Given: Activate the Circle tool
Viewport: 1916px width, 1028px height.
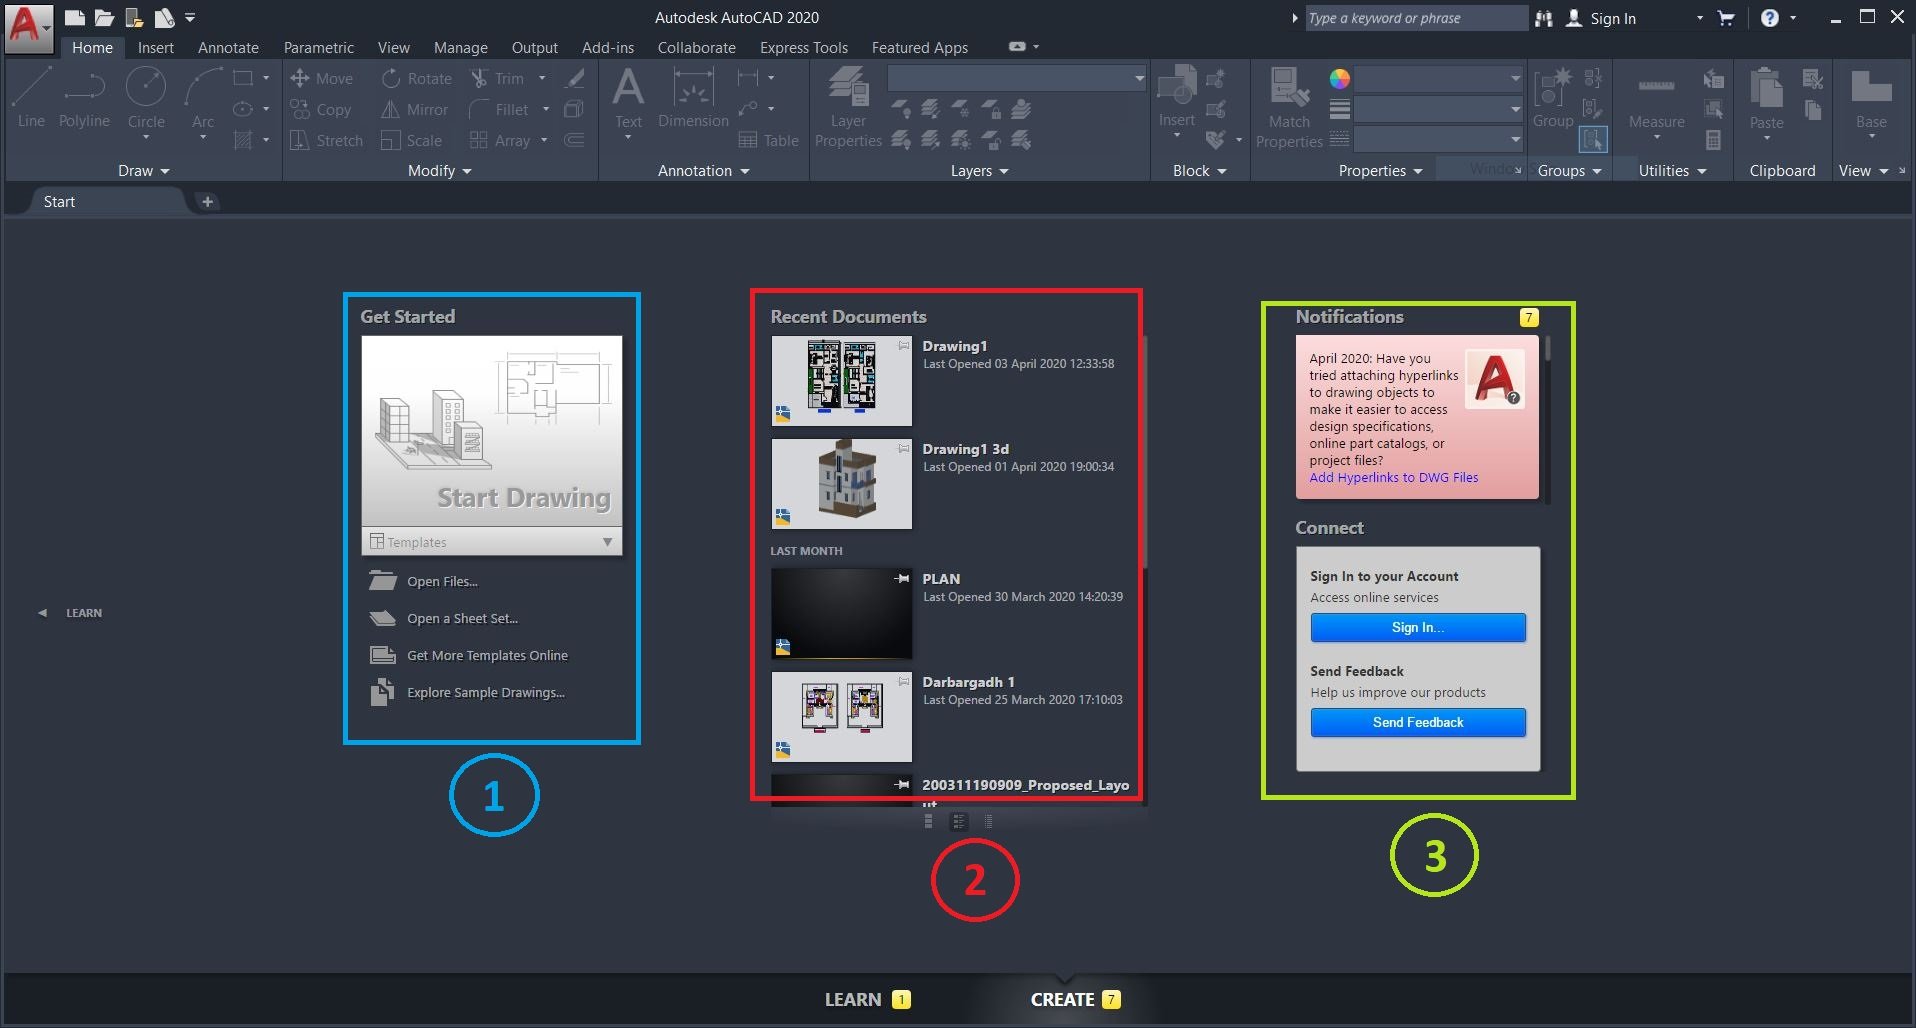Looking at the screenshot, I should click(x=146, y=95).
